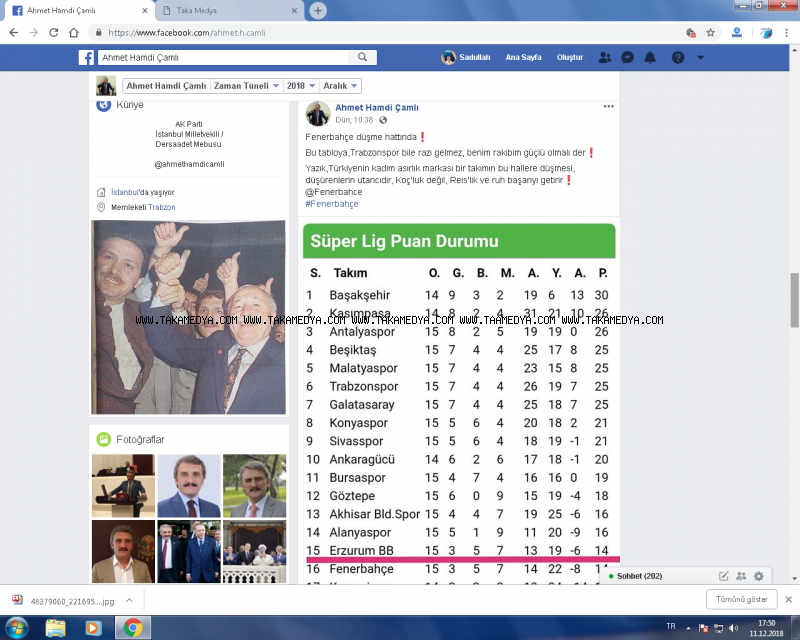The height and width of the screenshot is (640, 800).
Task: Expand options for downloaded jpg file
Action: pos(130,600)
